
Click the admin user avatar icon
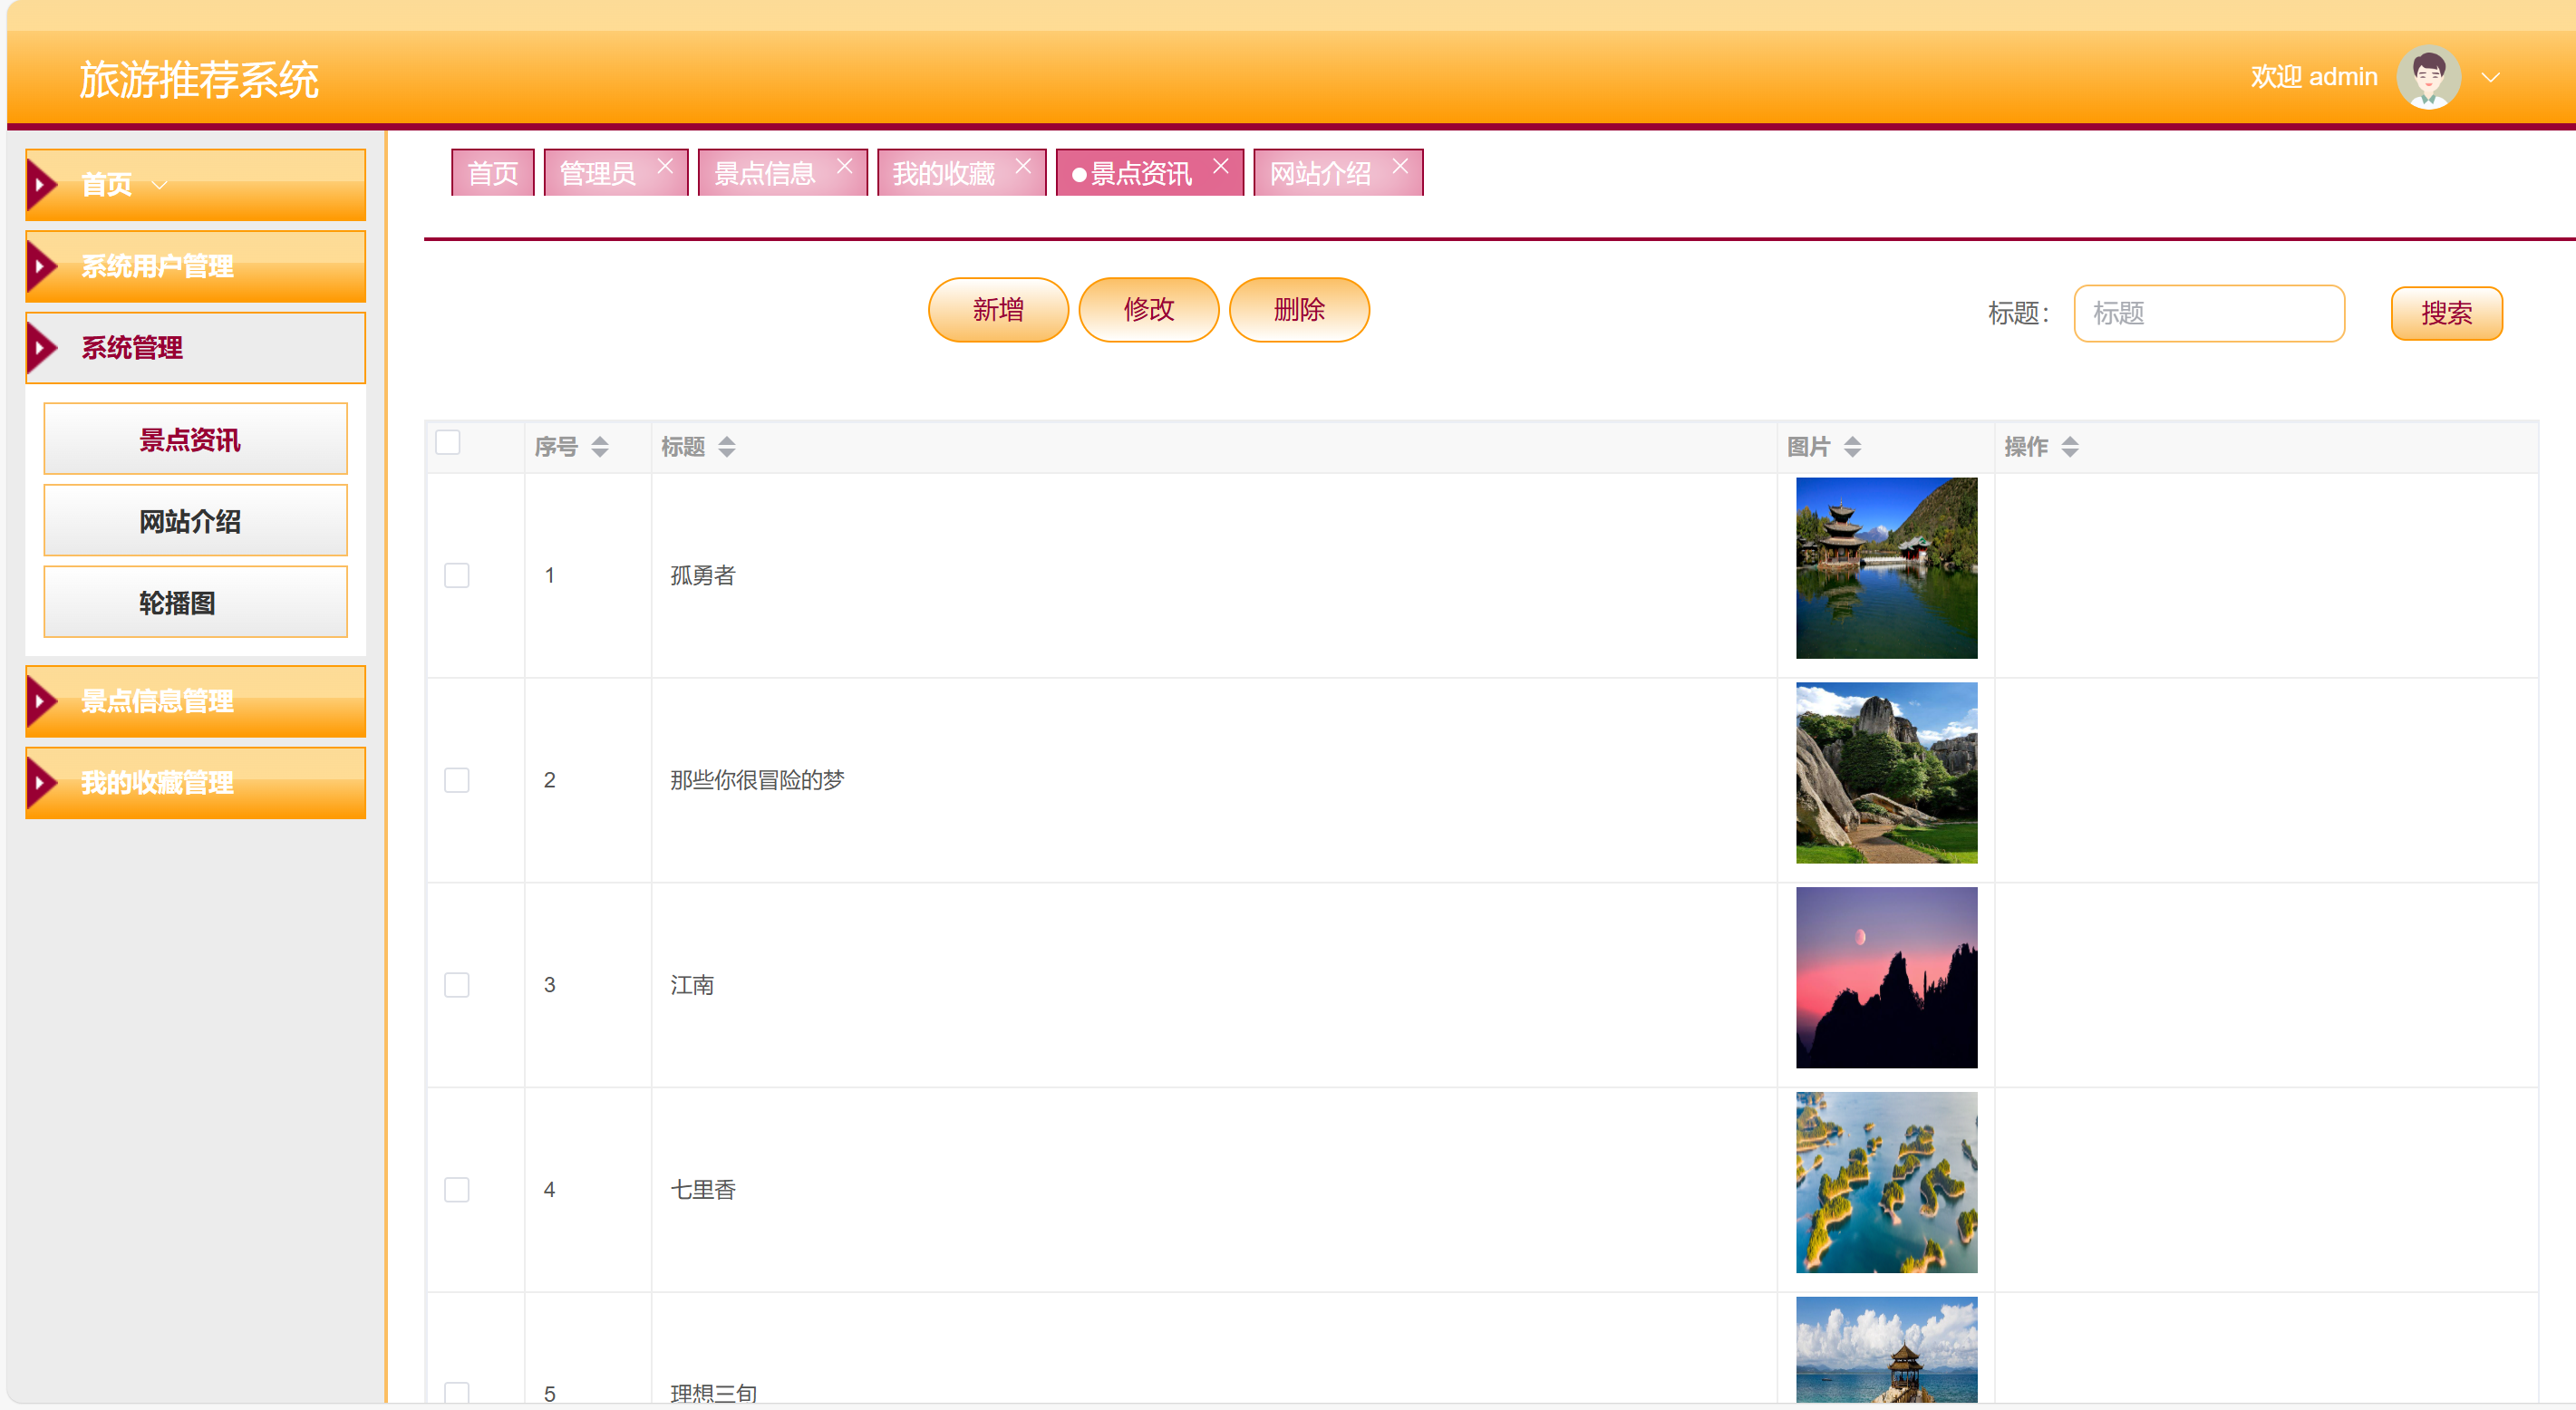pyautogui.click(x=2428, y=77)
